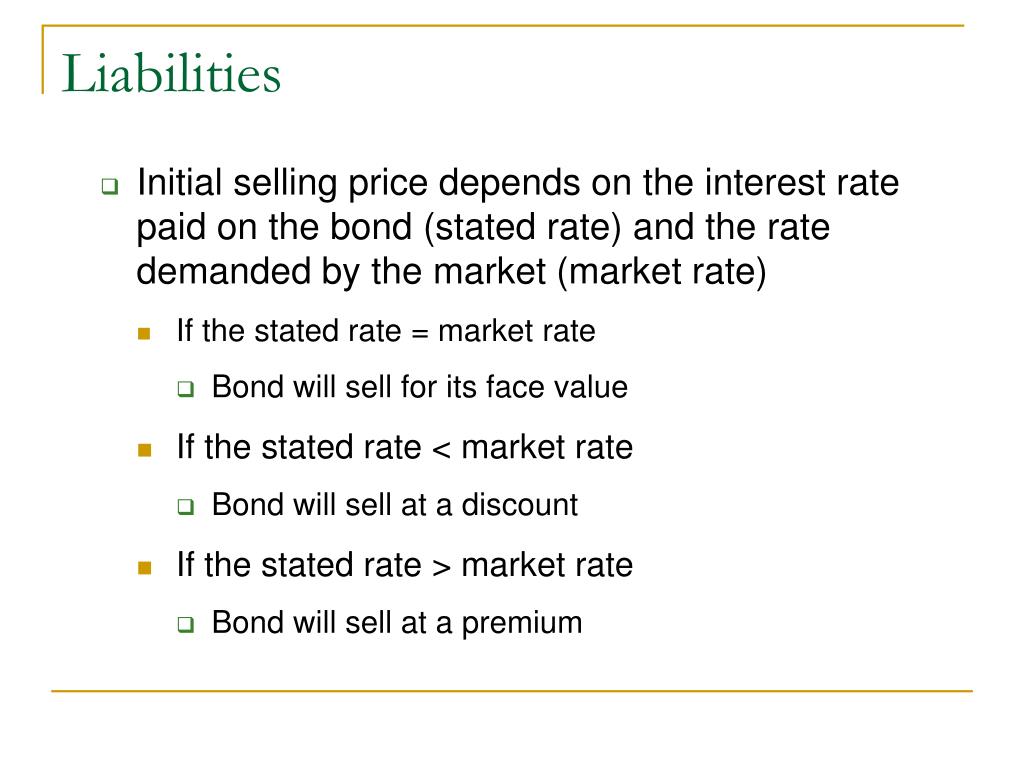The height and width of the screenshot is (768, 1024).
Task: Click hollow bullet beside discount line
Action: (x=186, y=507)
